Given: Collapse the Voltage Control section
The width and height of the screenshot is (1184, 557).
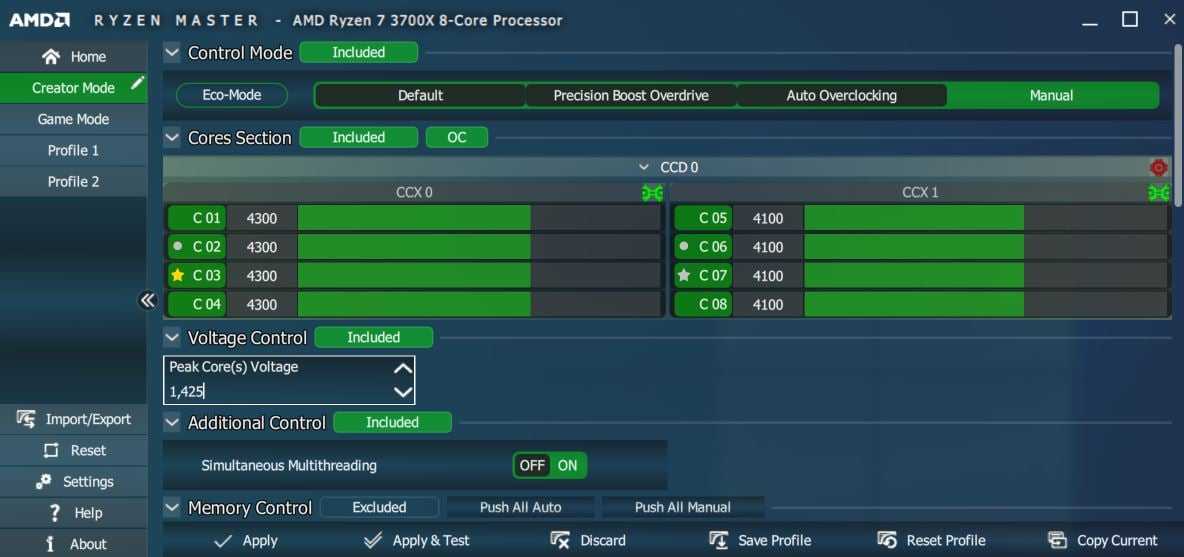Looking at the screenshot, I should click(172, 338).
